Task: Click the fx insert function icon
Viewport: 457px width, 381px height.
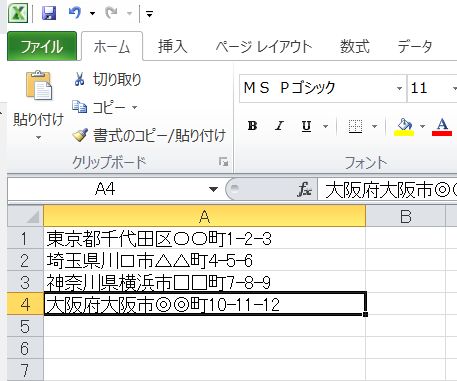Action: [305, 189]
